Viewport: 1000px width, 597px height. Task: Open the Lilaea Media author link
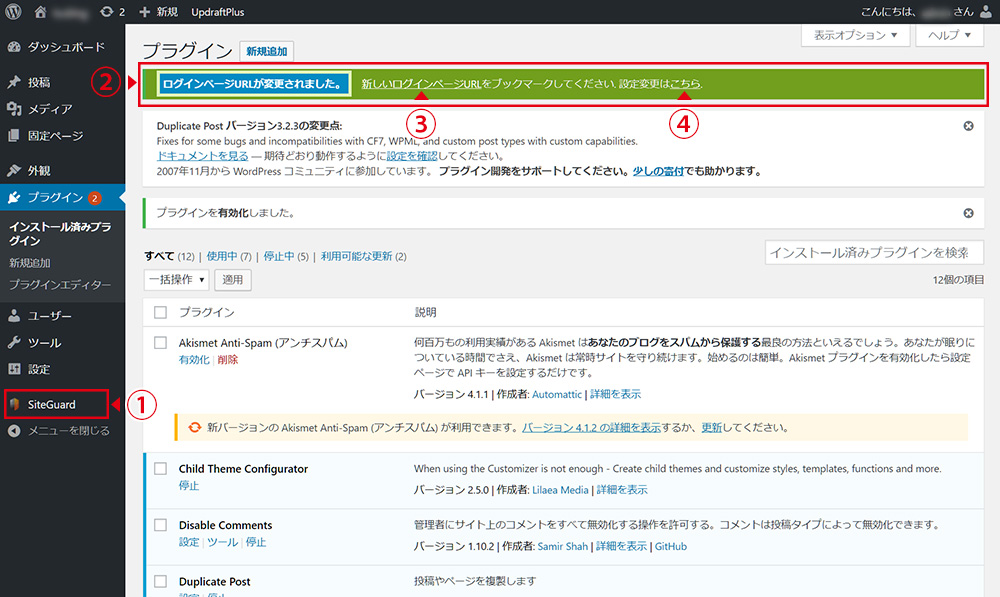coord(560,490)
